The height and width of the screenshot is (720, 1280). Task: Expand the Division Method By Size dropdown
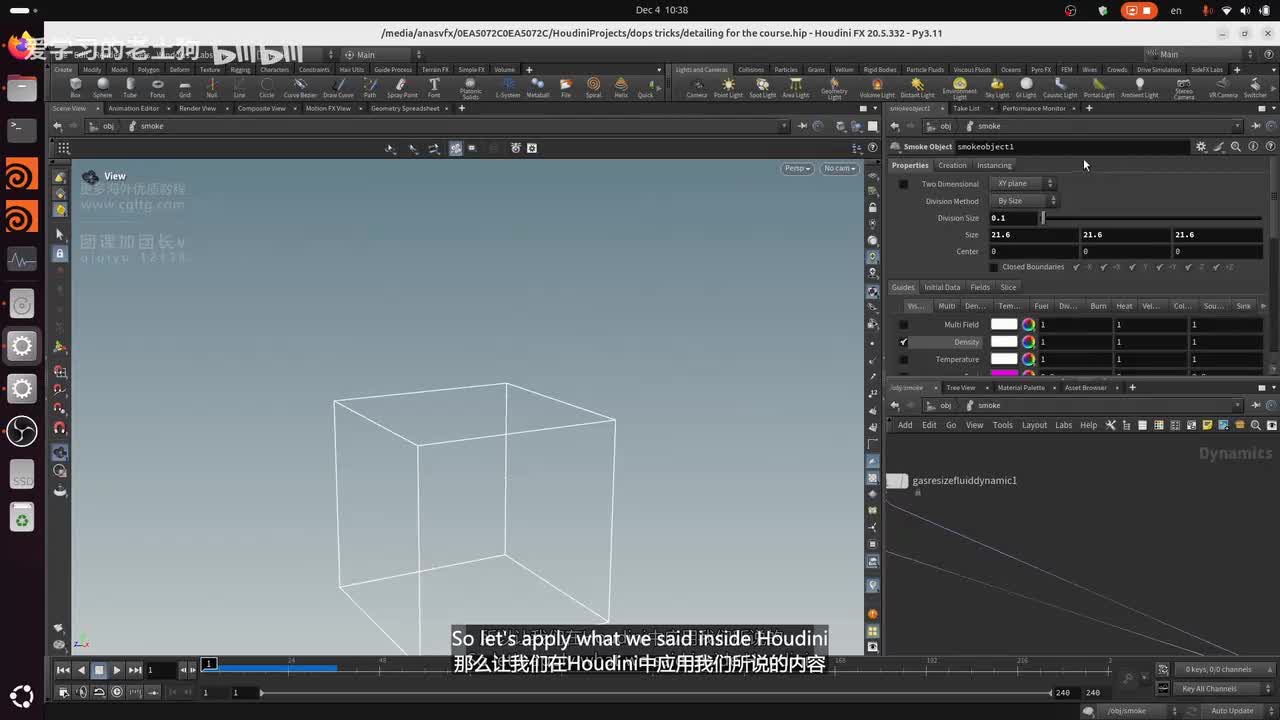coord(1024,201)
